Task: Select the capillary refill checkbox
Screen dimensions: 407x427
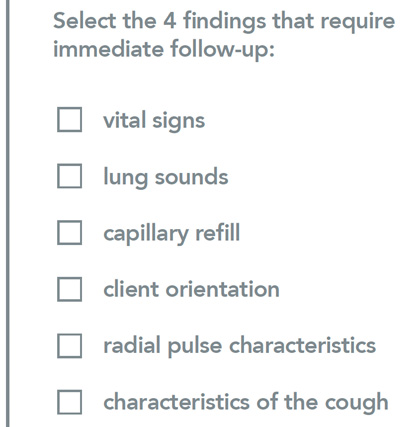Action: [69, 232]
